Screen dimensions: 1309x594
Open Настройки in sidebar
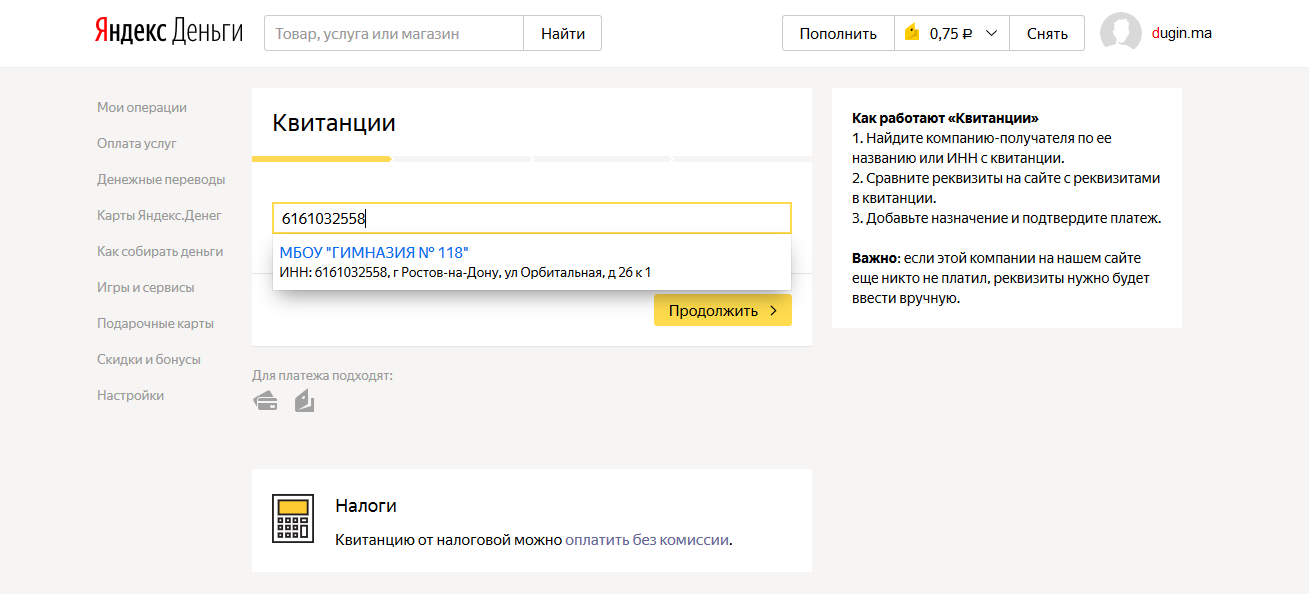pos(130,395)
